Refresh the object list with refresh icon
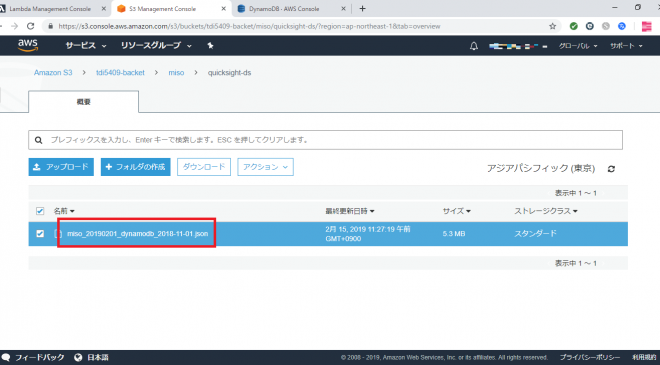660x365 pixels. point(611,169)
